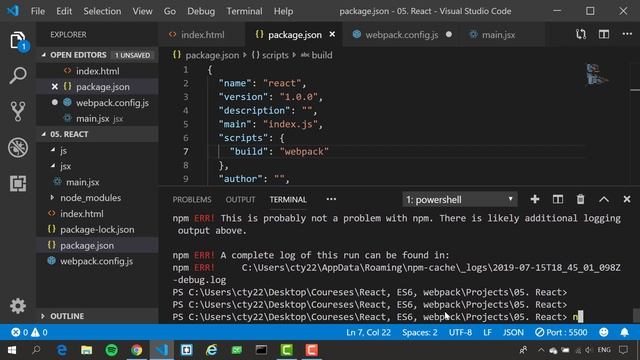Open webpack.config.js in the explorer tree

click(x=97, y=261)
